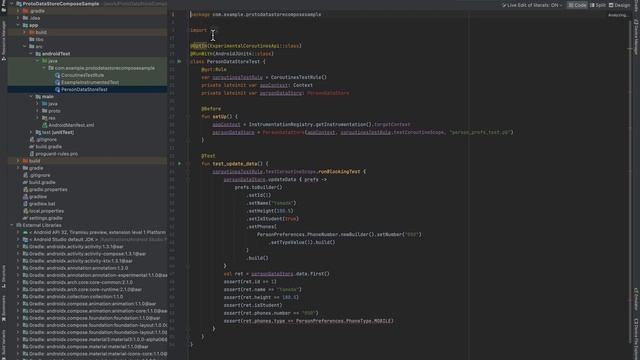Run test_update_data from gutter run icon
Viewport: 640px width, 360px height.
[x=179, y=164]
